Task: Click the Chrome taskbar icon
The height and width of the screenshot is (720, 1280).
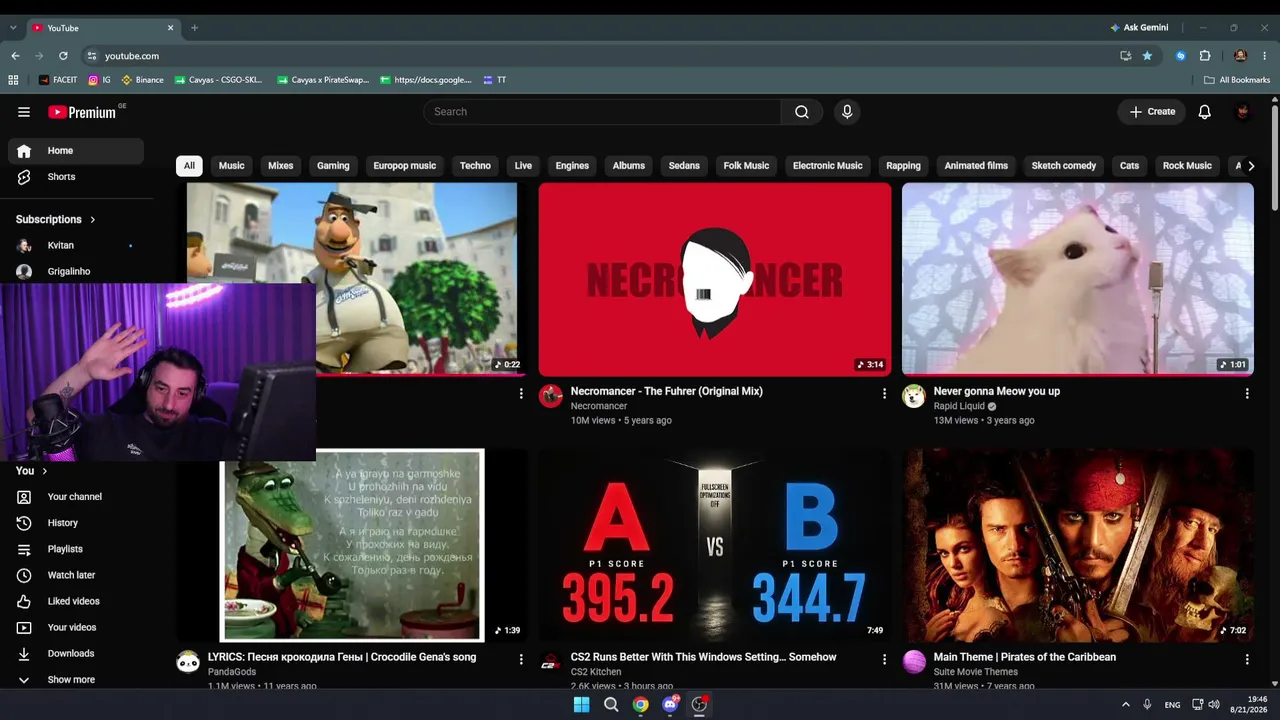Action: point(640,705)
